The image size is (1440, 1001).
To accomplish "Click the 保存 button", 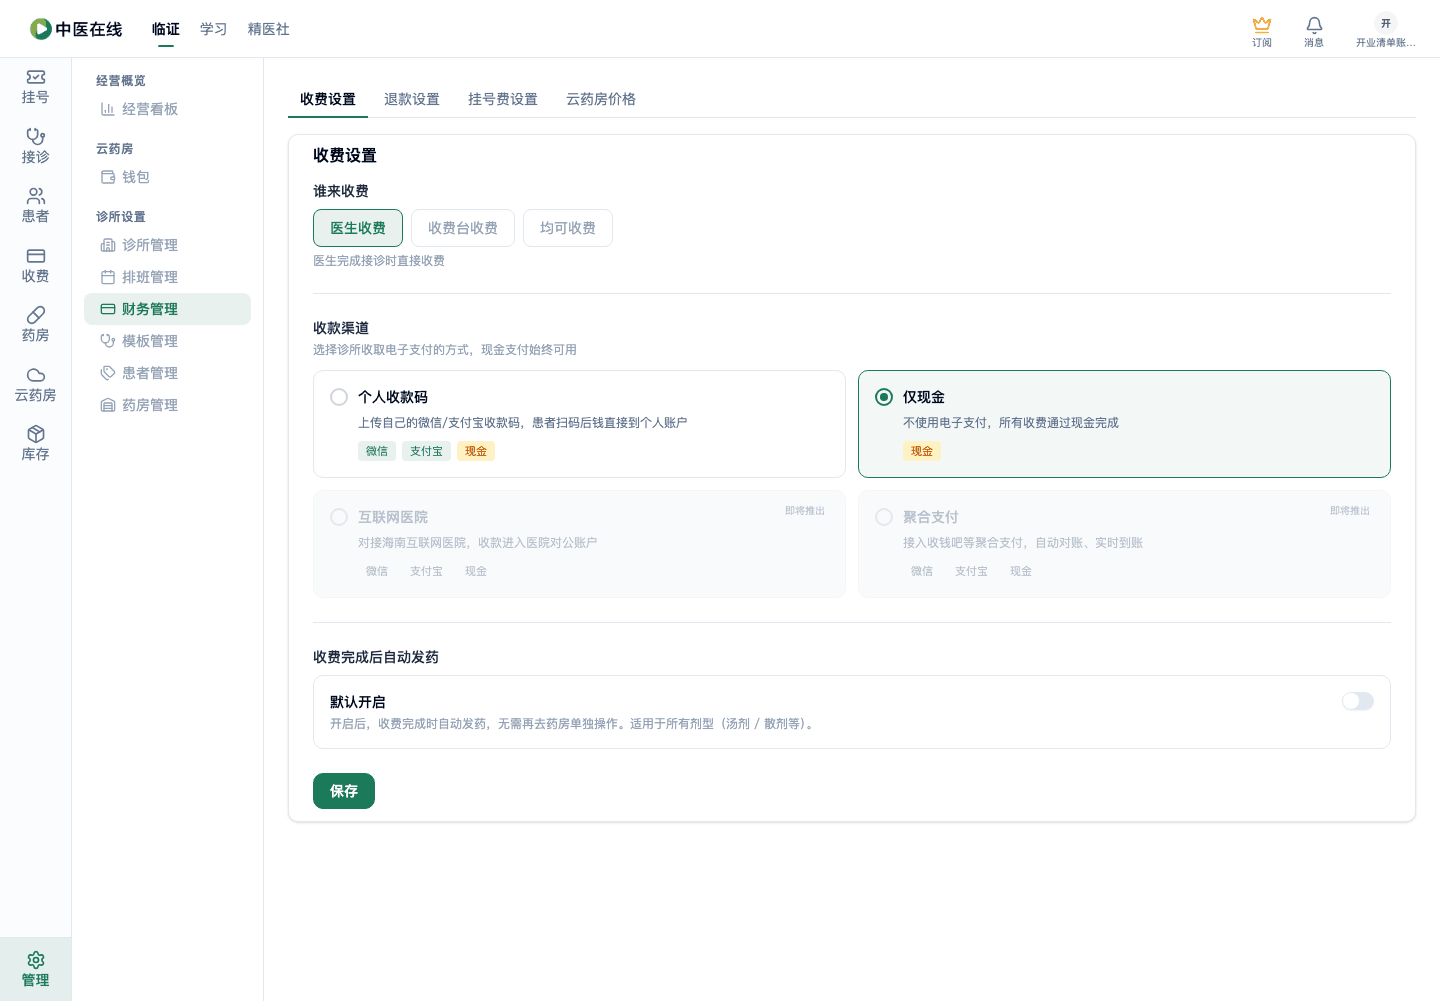I will pos(344,791).
